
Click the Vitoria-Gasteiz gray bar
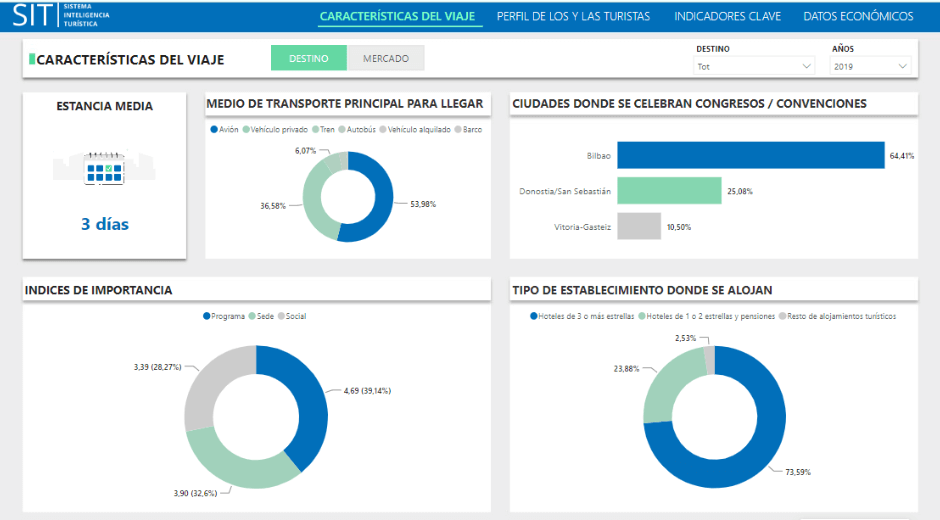click(638, 226)
